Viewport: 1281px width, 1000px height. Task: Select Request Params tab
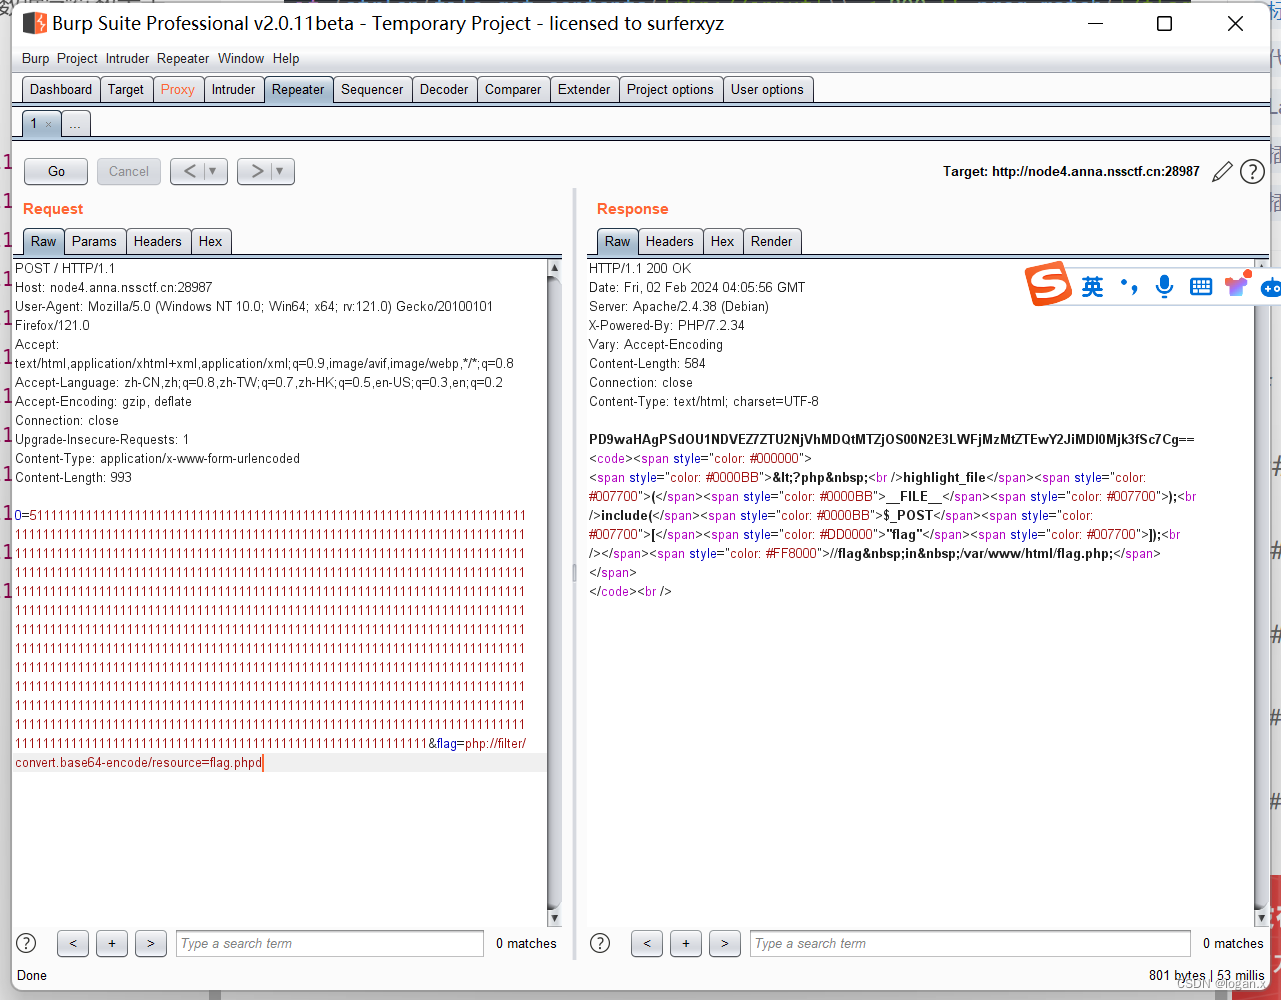pos(94,241)
